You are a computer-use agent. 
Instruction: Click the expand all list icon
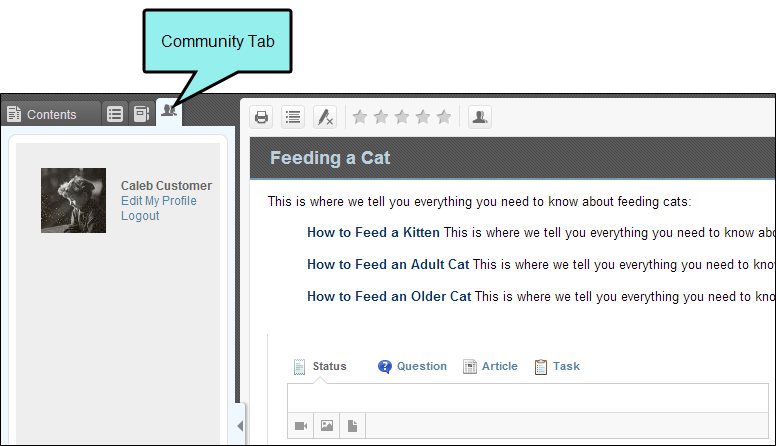click(293, 117)
